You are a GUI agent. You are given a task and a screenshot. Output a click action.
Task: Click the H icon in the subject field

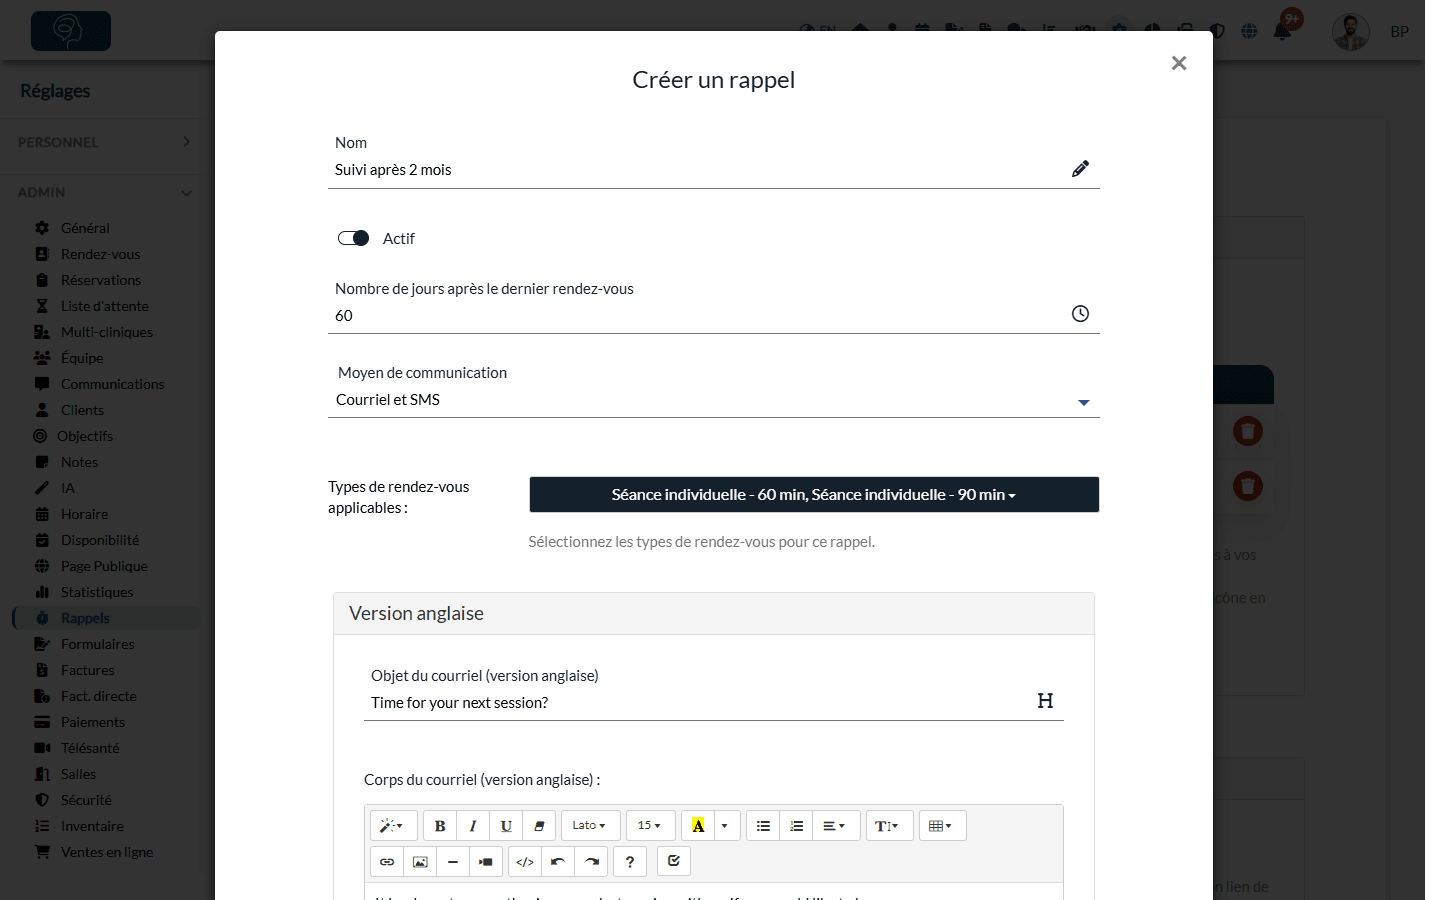(x=1045, y=701)
